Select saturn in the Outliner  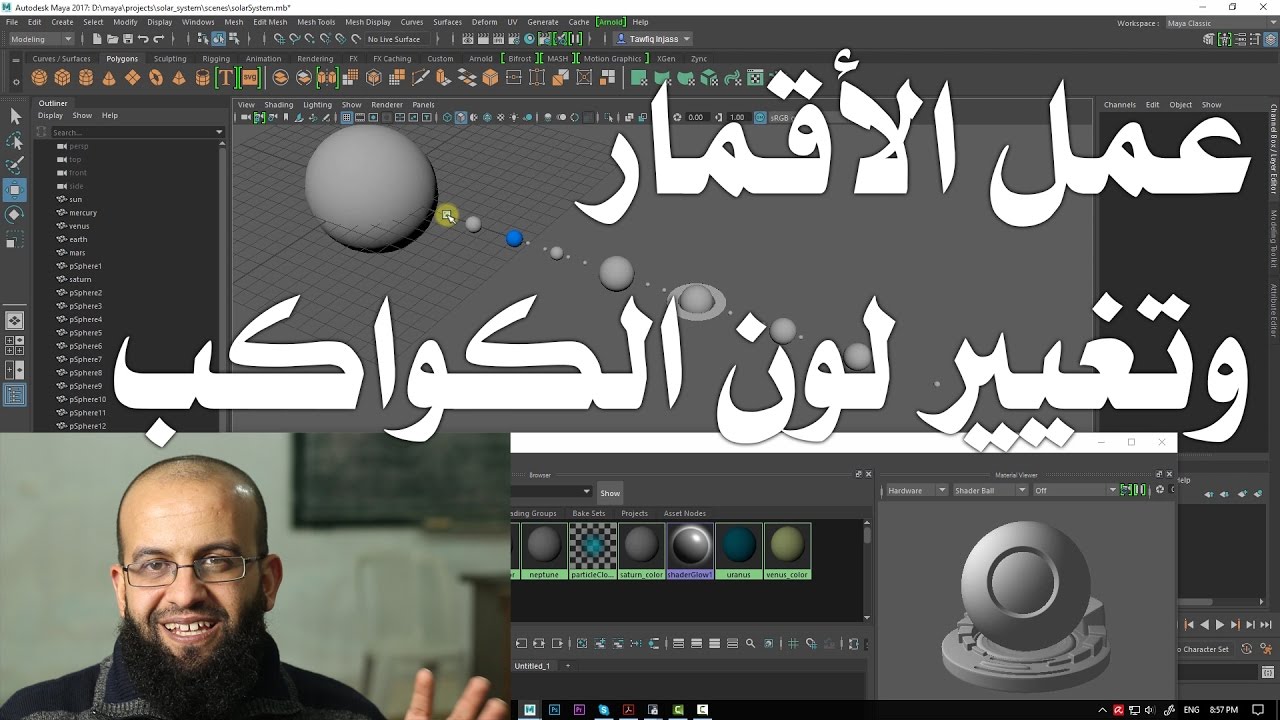80,279
